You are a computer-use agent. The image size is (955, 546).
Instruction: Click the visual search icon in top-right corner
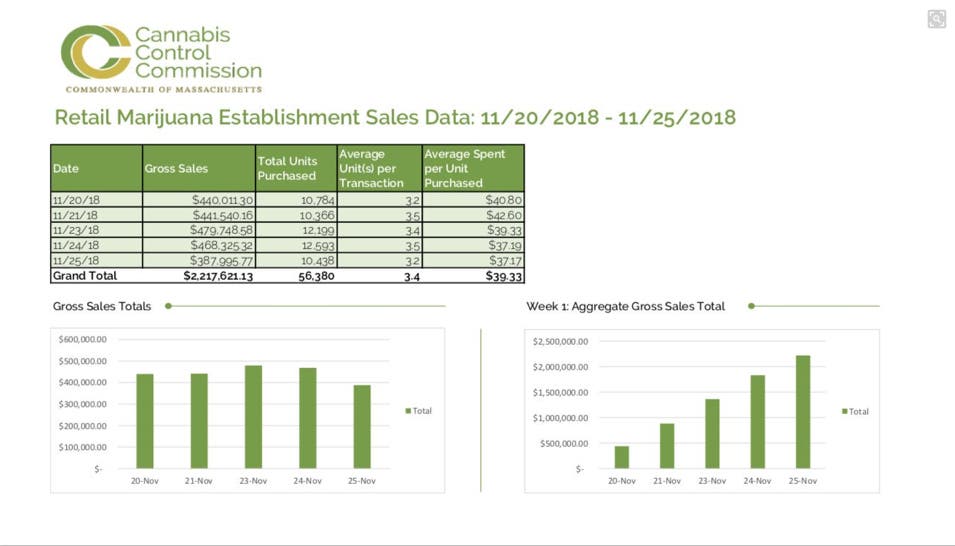point(936,19)
